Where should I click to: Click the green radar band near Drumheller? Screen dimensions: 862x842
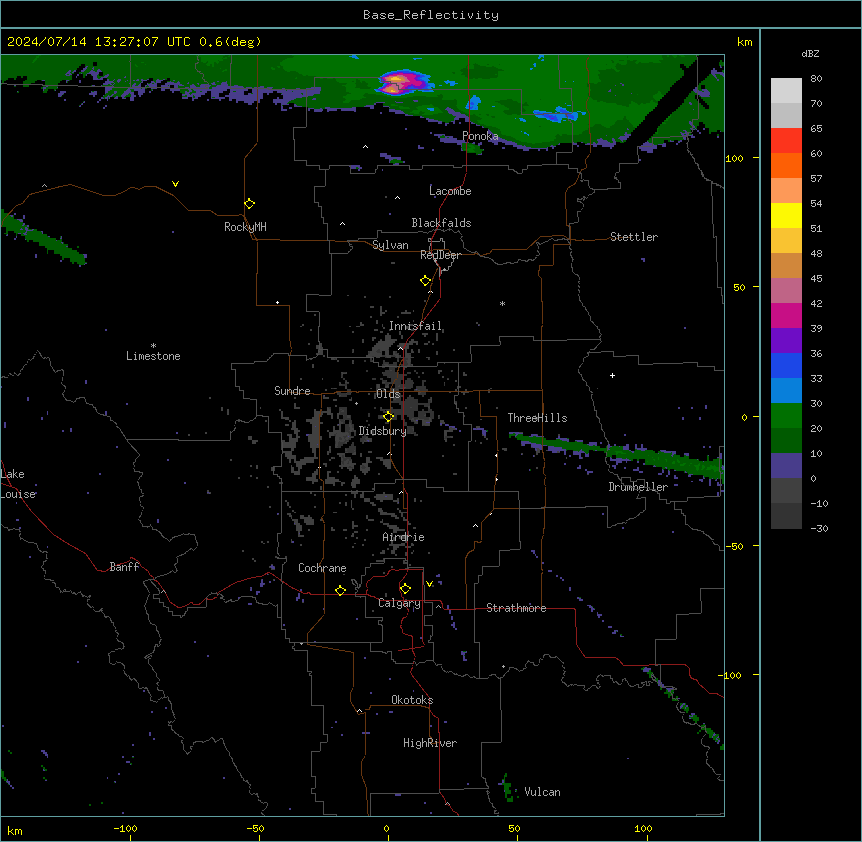click(x=616, y=452)
